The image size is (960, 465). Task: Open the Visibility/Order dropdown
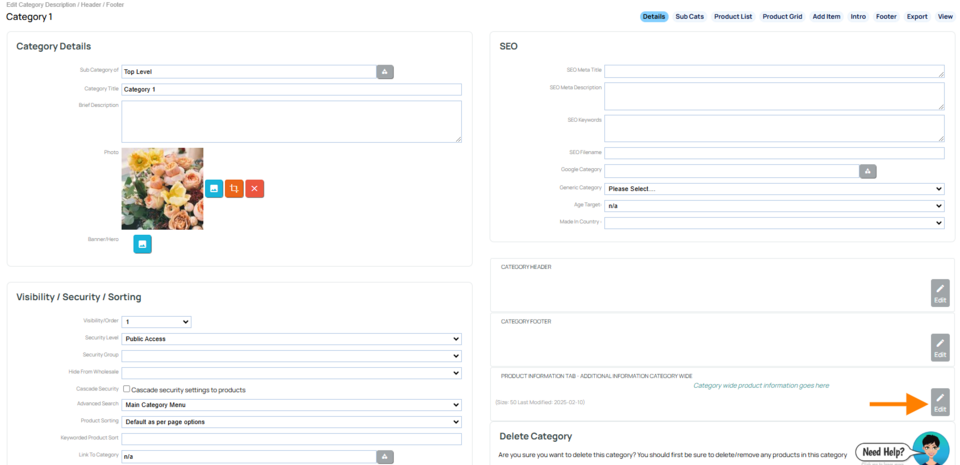click(156, 322)
